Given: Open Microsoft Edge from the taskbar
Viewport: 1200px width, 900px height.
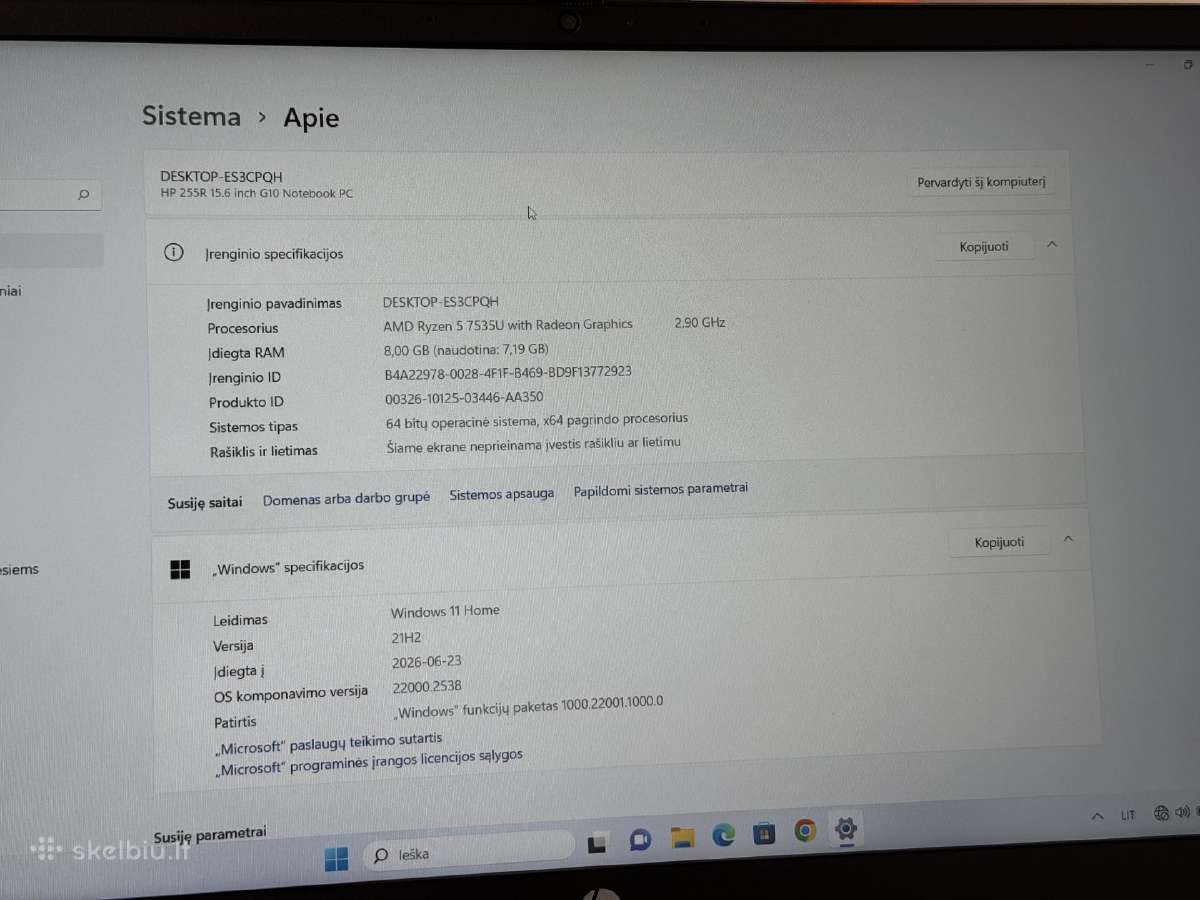Looking at the screenshot, I should tap(723, 834).
